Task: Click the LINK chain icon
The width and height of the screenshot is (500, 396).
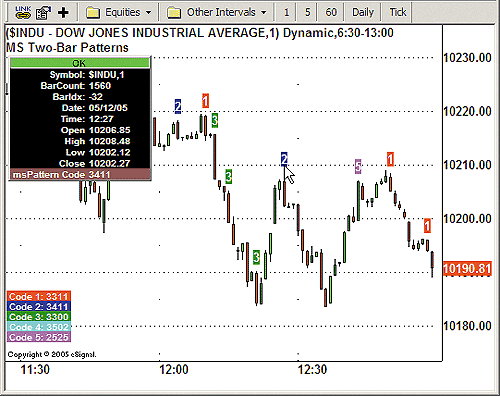Action: (x=23, y=12)
